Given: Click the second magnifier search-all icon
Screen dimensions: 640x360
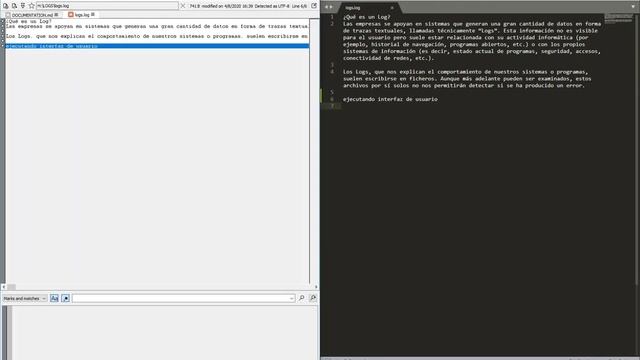Looking at the screenshot, I should (313, 298).
